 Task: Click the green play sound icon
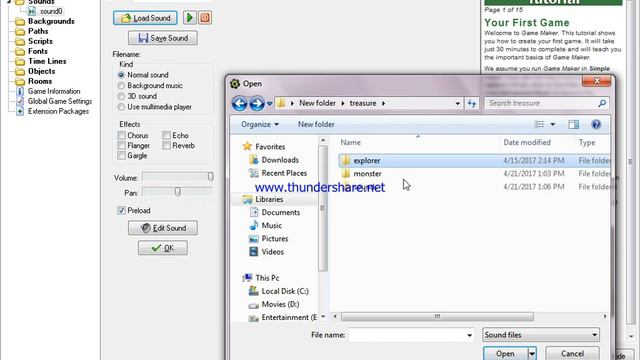coord(189,18)
